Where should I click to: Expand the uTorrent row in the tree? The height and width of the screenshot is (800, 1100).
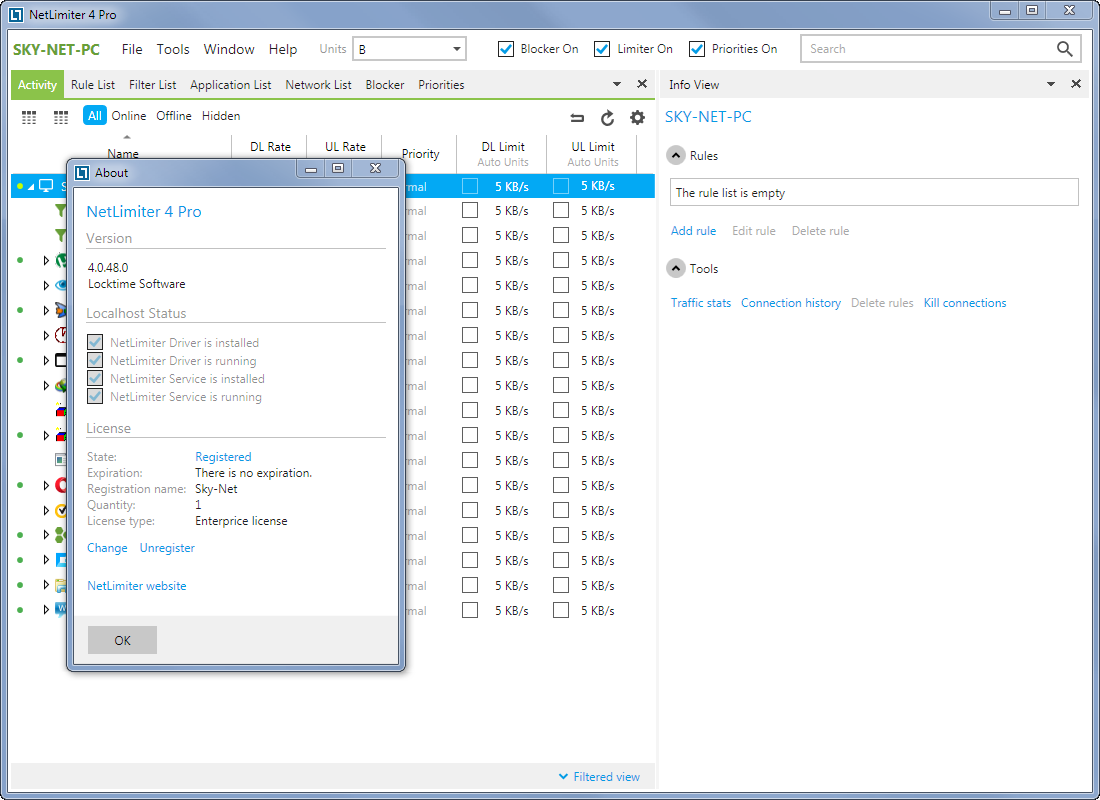click(46, 260)
